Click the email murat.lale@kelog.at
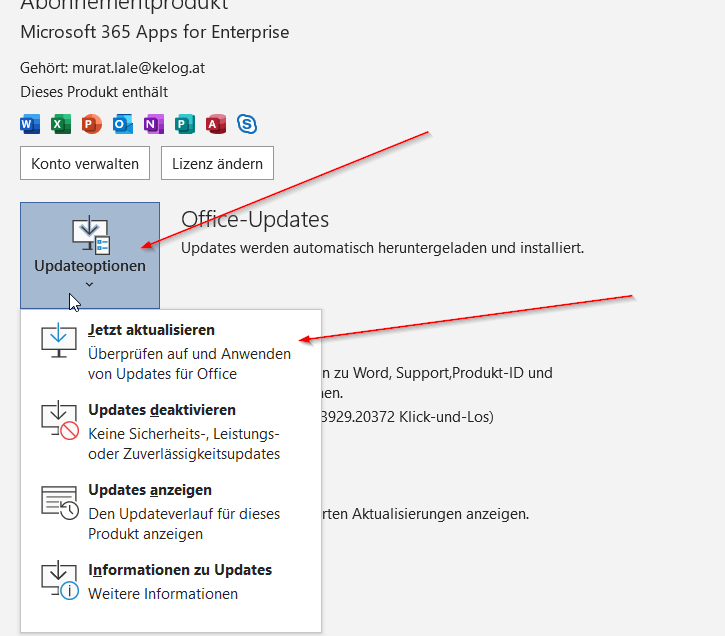 click(139, 68)
